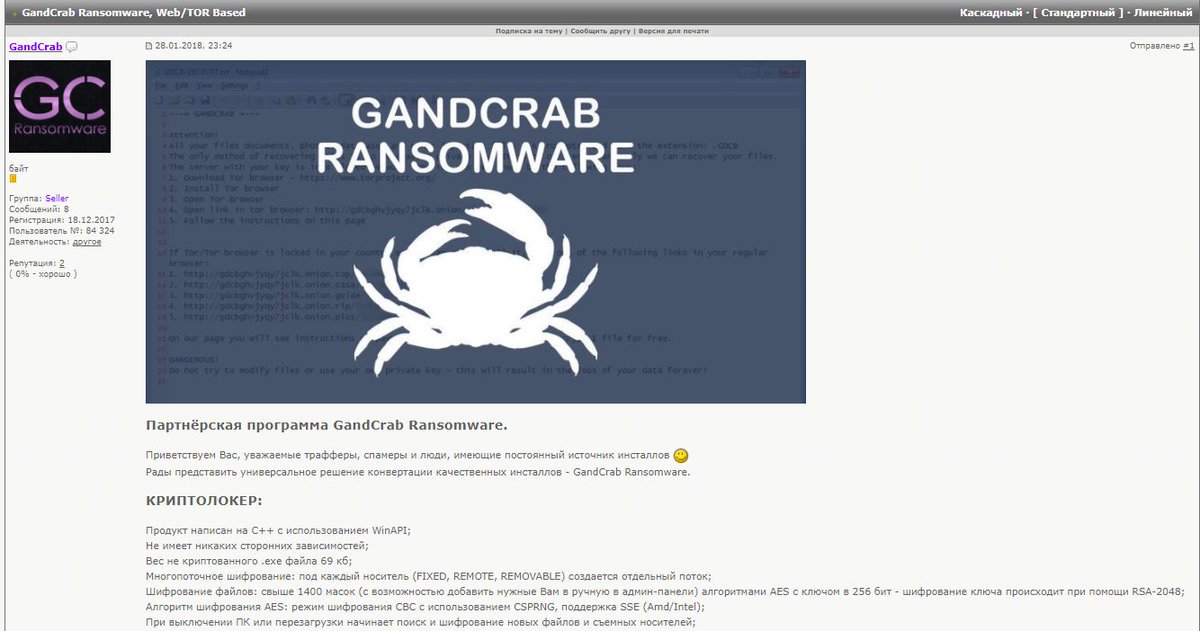The image size is (1200, 631).
Task: Open reputation value '2' link
Action: (x=62, y=263)
